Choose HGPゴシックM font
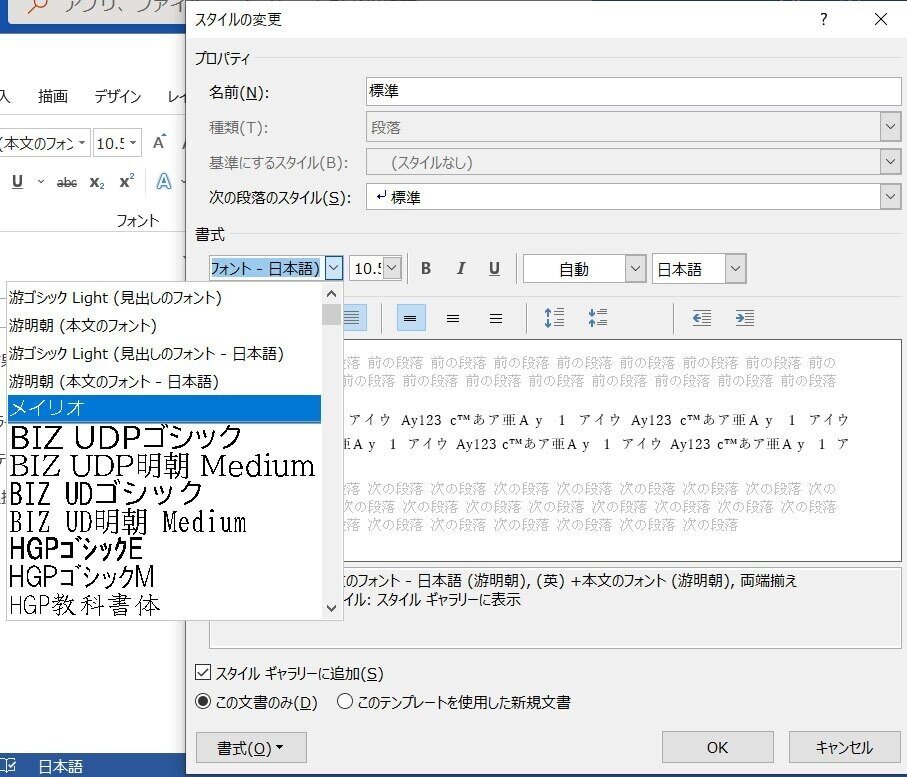This screenshot has width=907, height=777. (164, 577)
